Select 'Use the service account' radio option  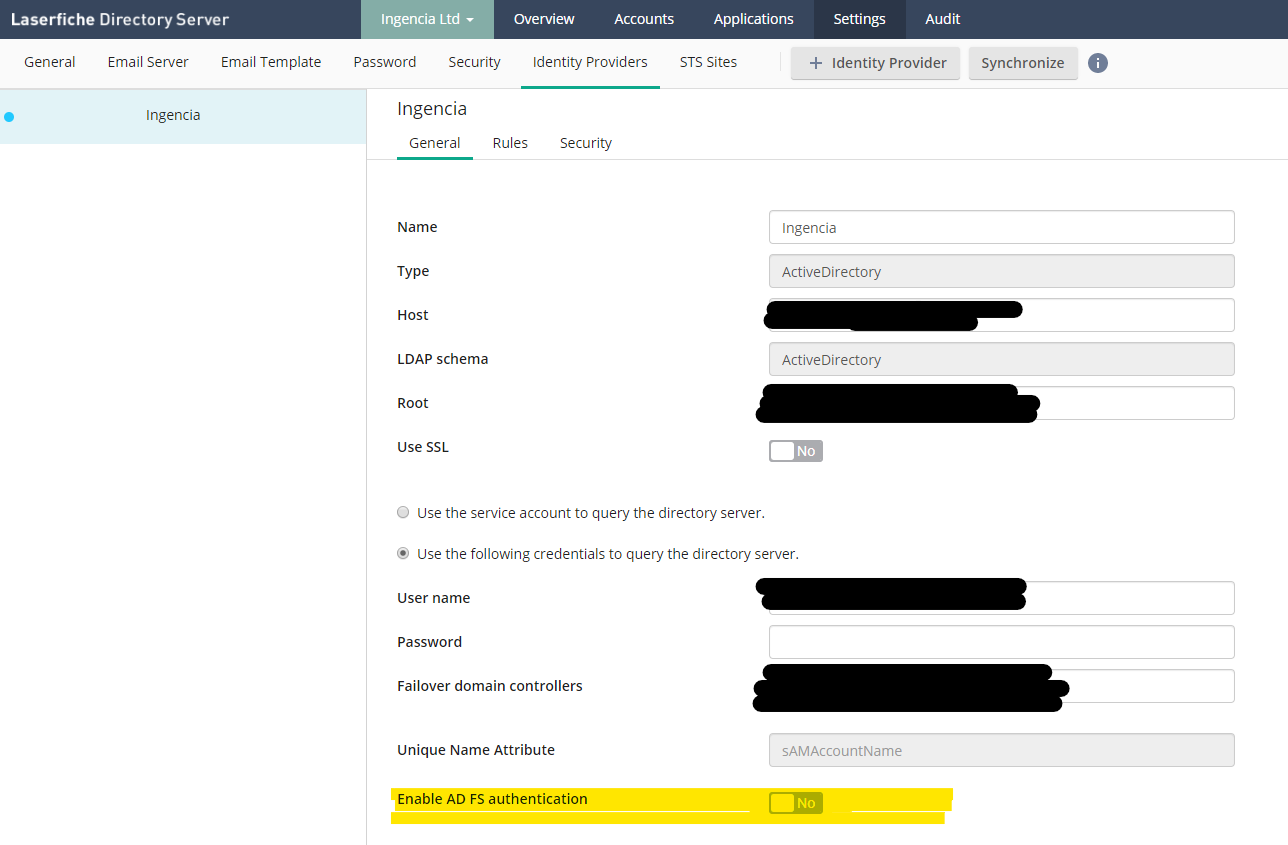click(x=403, y=512)
